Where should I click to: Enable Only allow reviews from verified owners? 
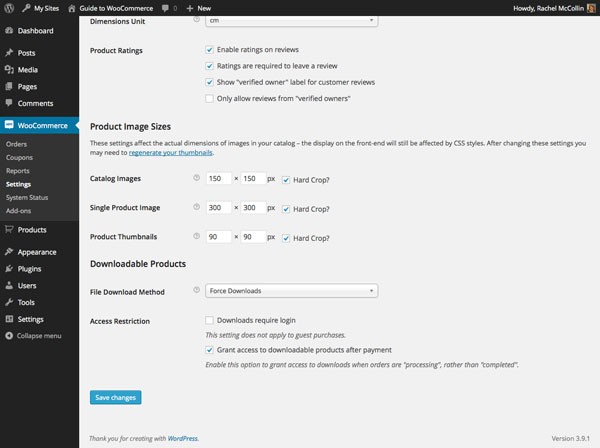pyautogui.click(x=209, y=99)
